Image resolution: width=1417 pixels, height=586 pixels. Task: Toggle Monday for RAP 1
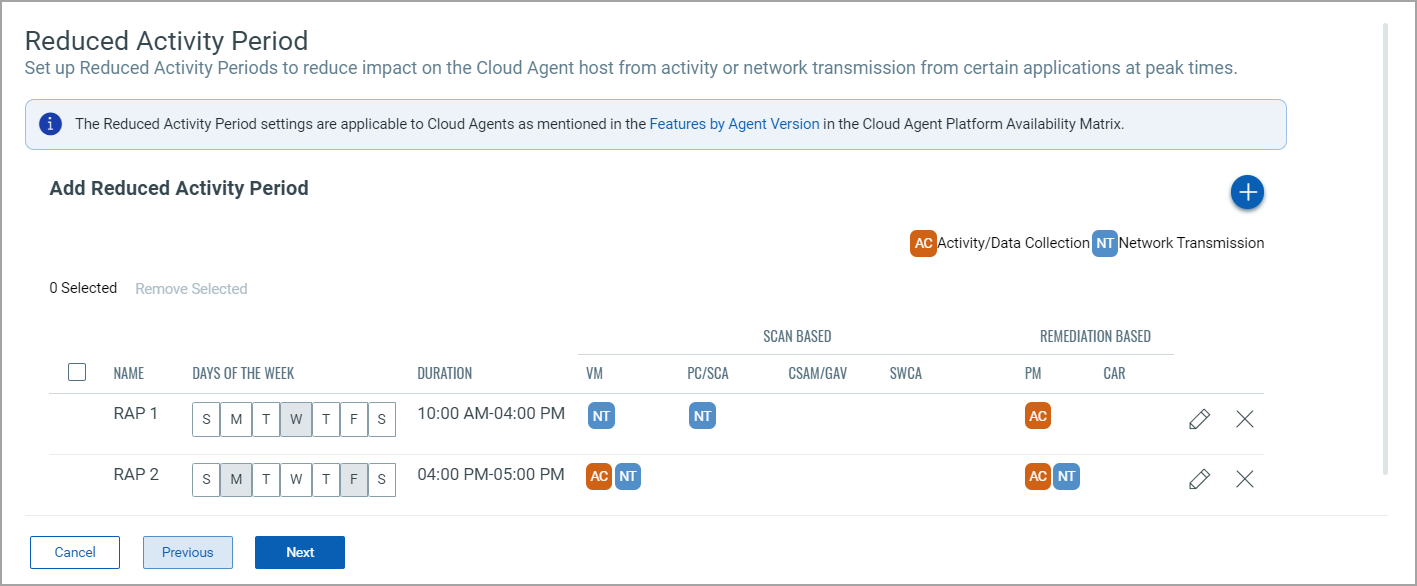(x=236, y=420)
